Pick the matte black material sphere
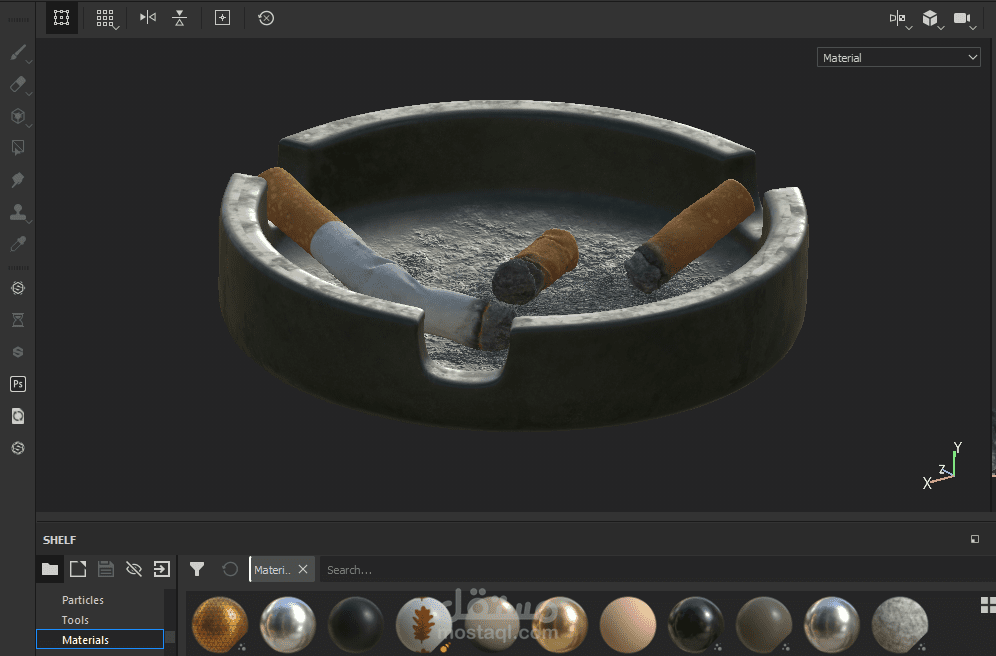The width and height of the screenshot is (996, 656). click(356, 625)
